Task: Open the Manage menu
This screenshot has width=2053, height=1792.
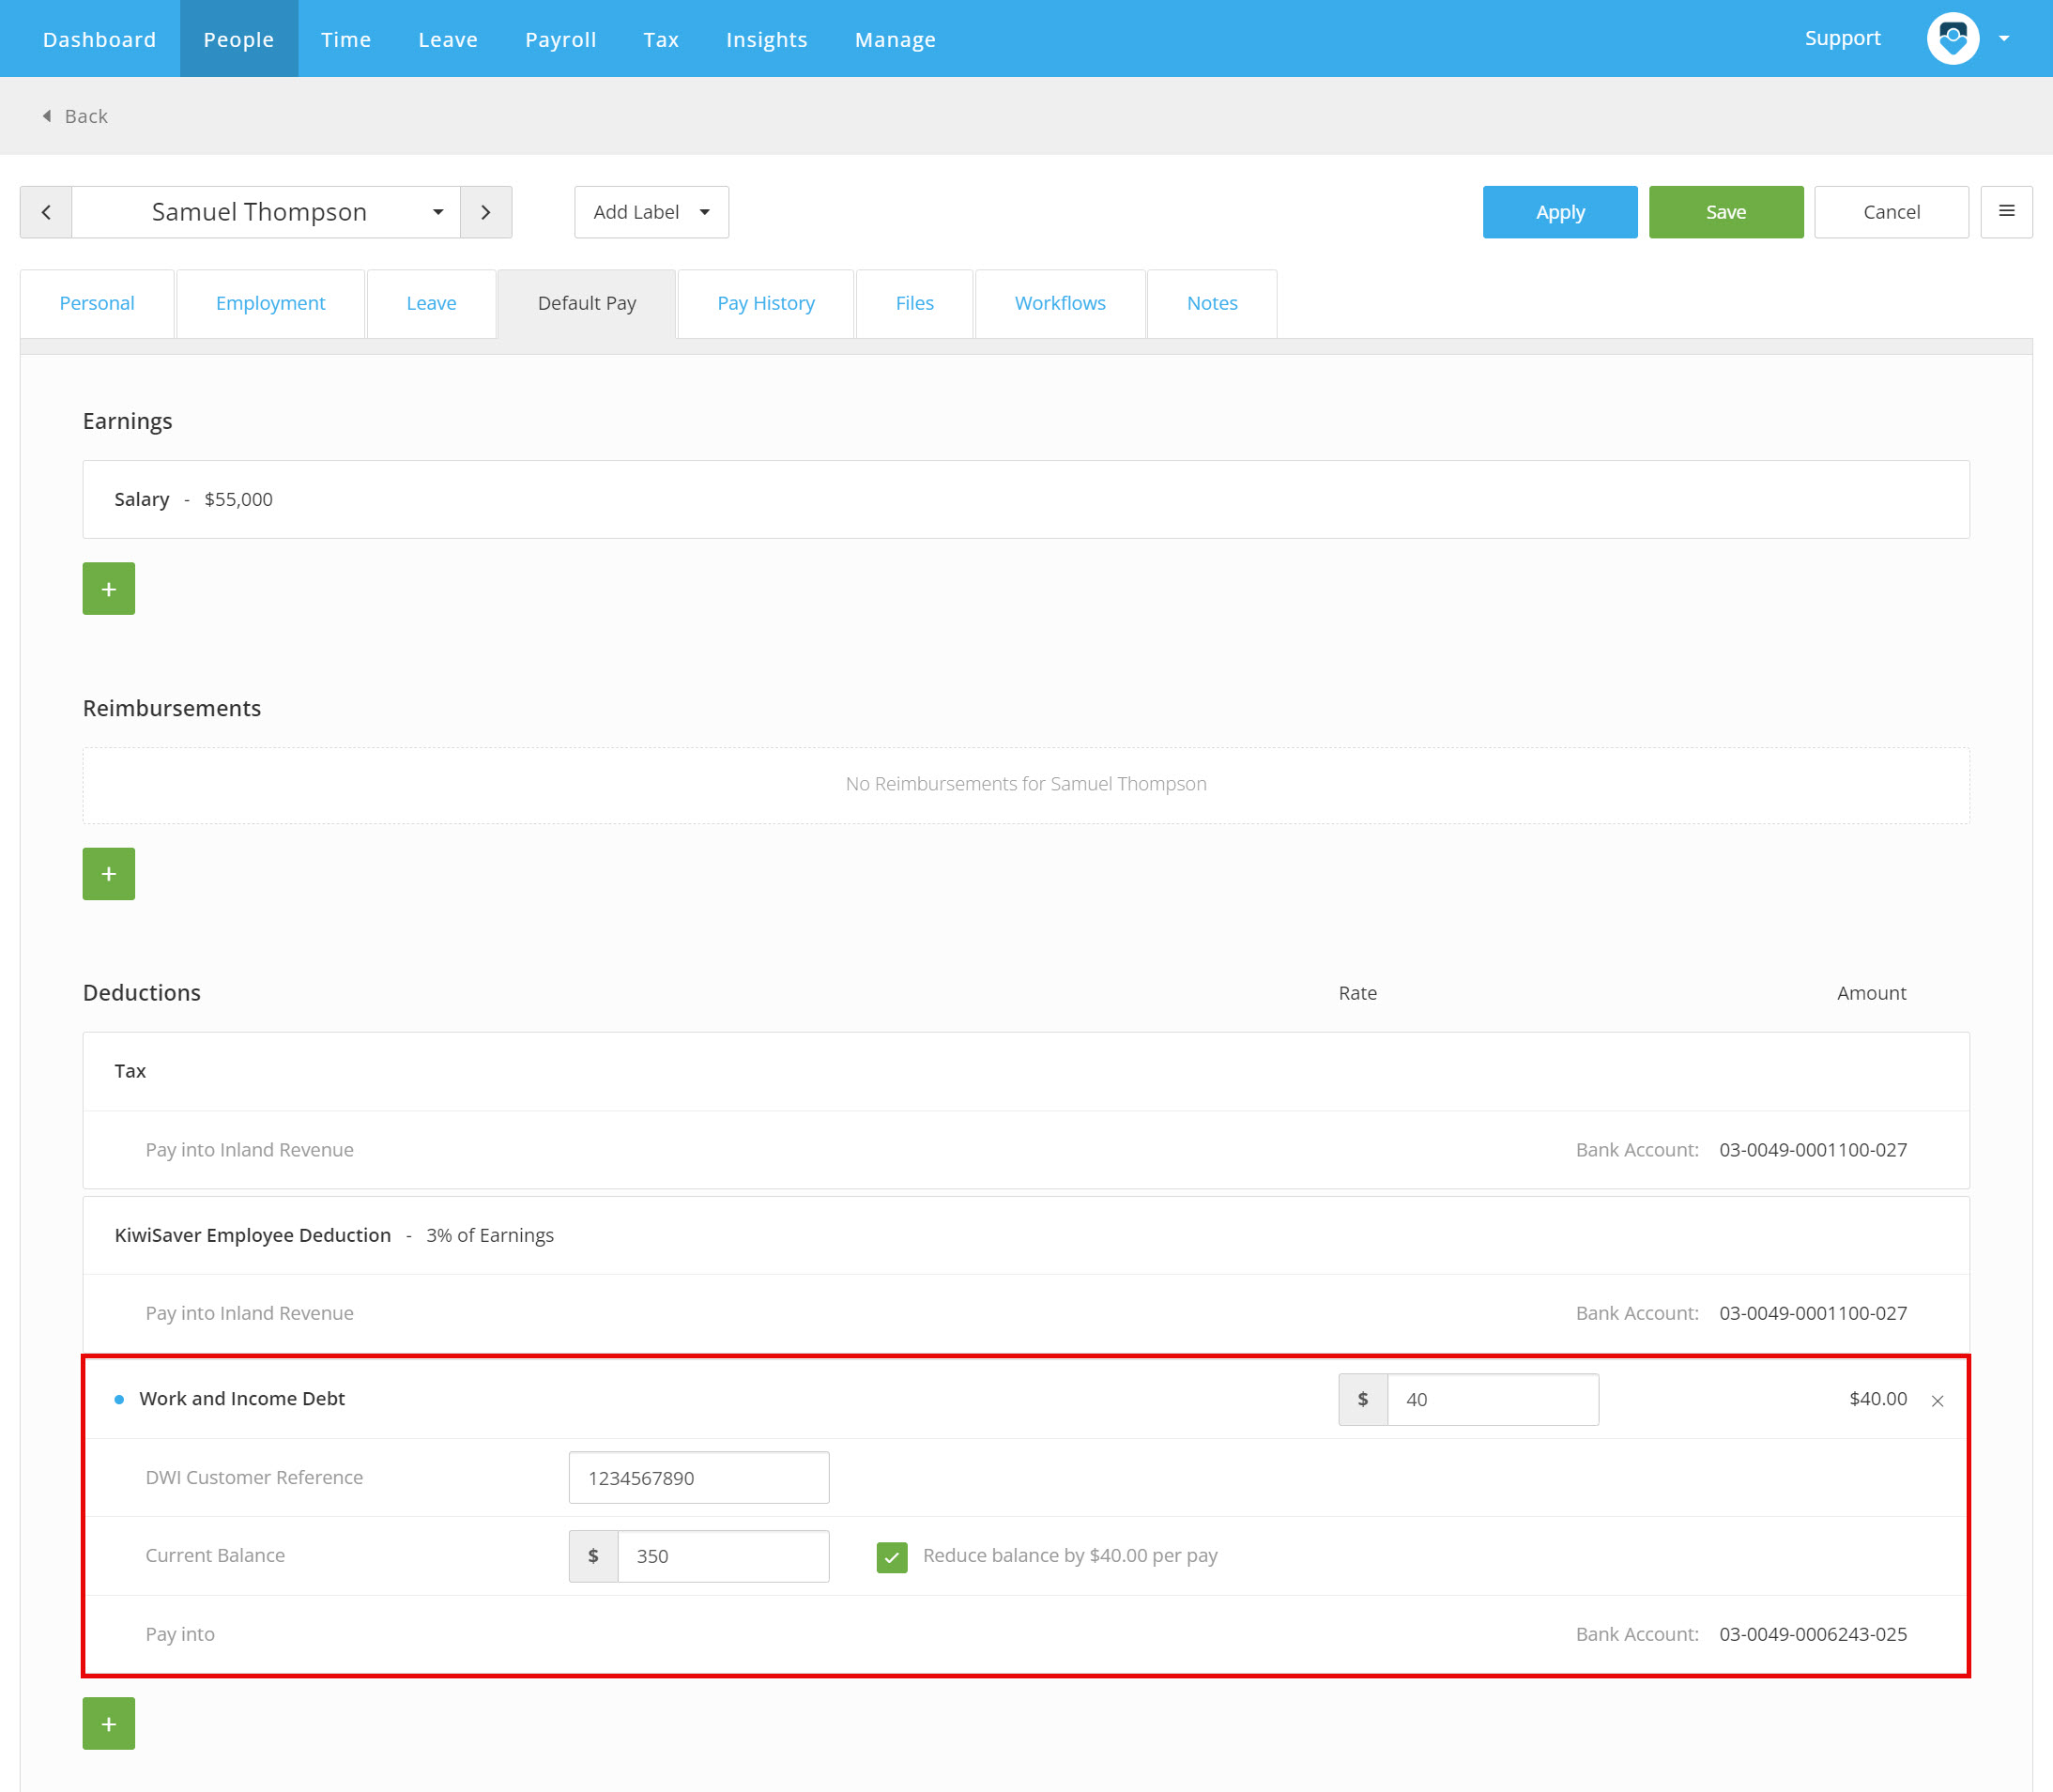Action: coord(895,39)
